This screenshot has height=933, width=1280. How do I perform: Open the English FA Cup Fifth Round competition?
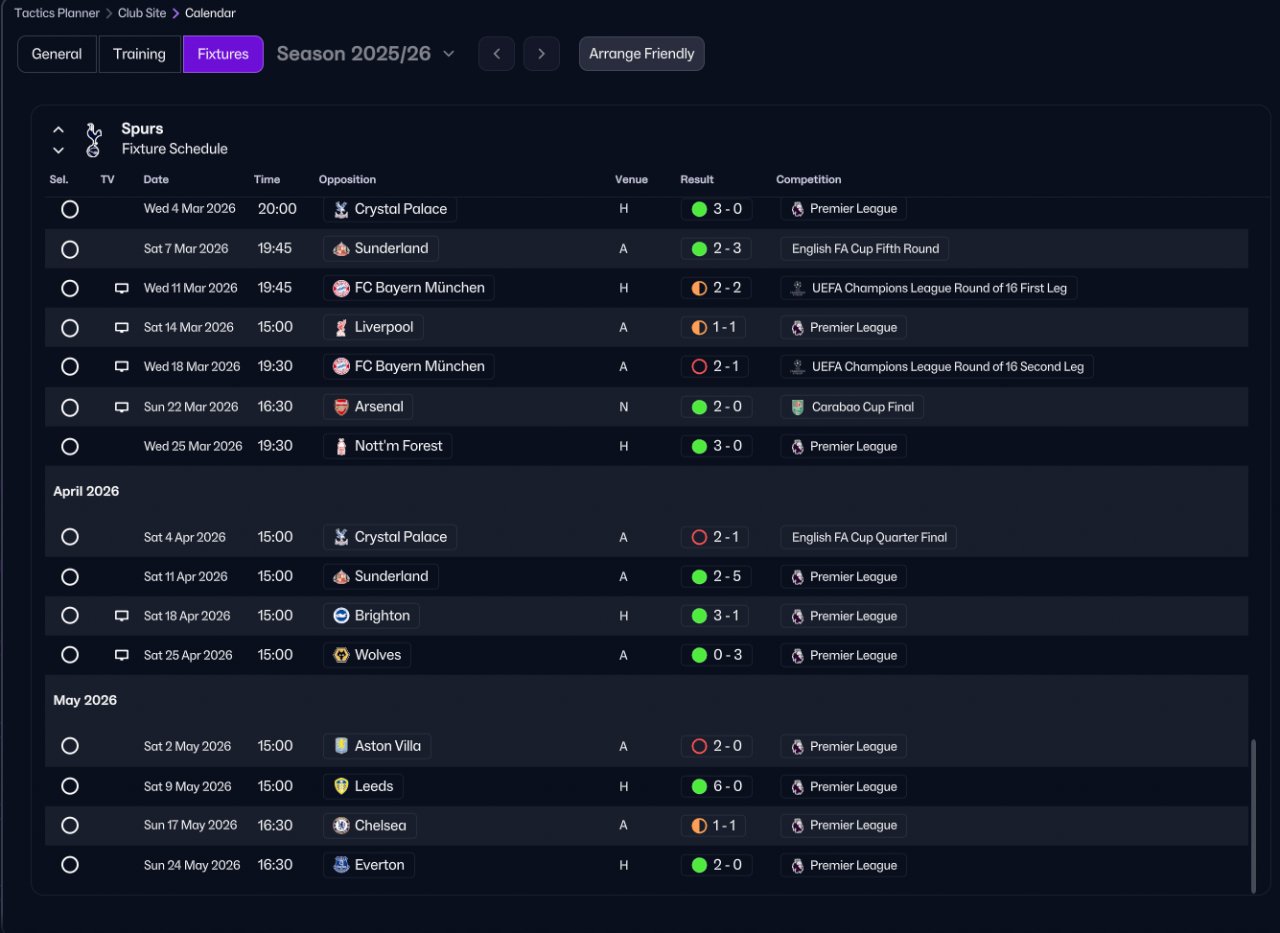(x=865, y=249)
